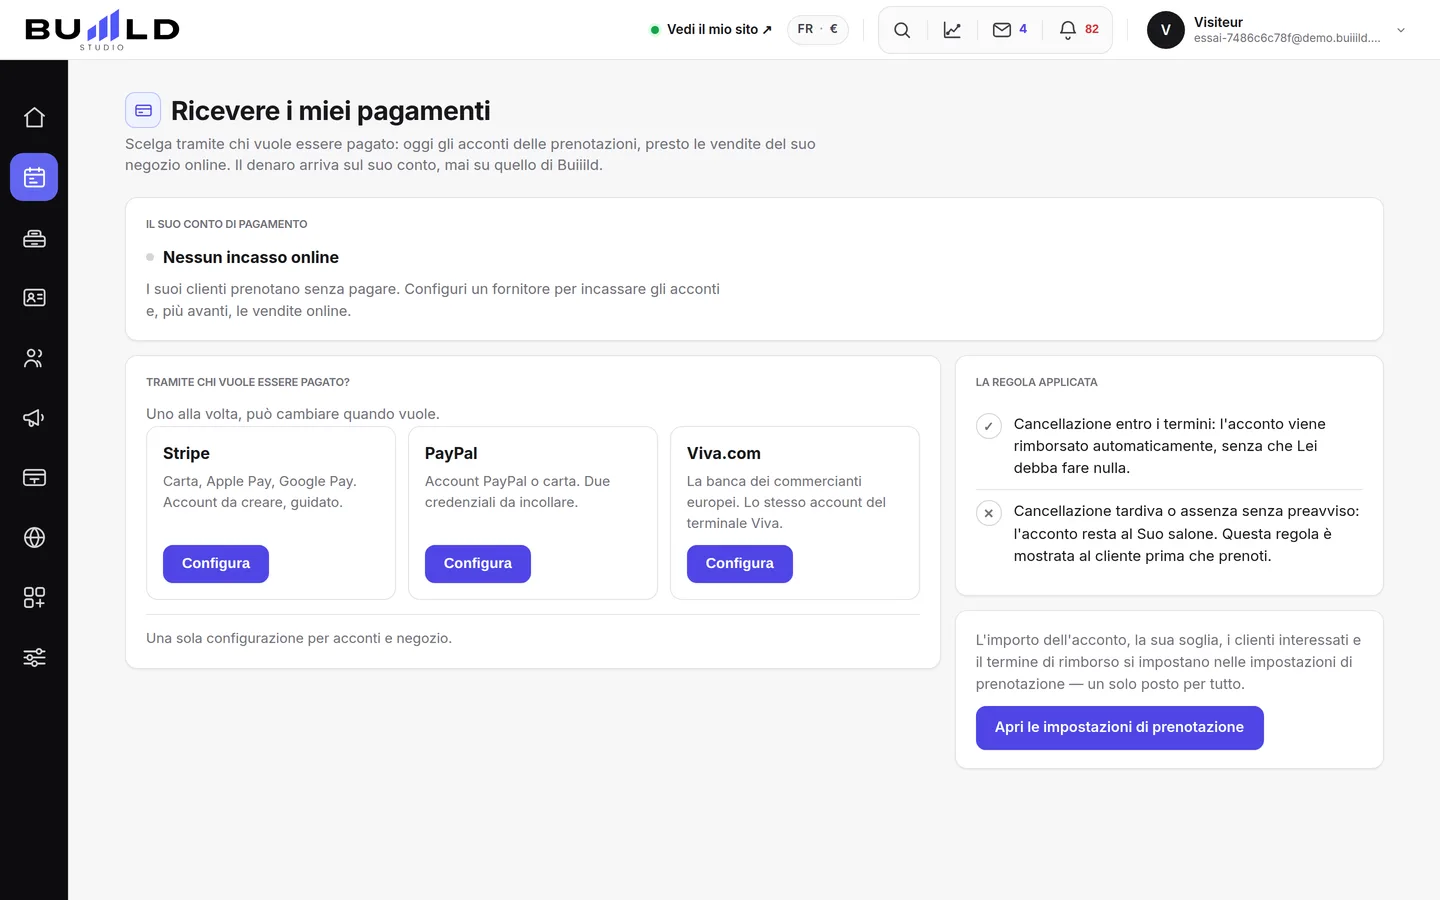Open the home icon in the sidebar

click(34, 118)
